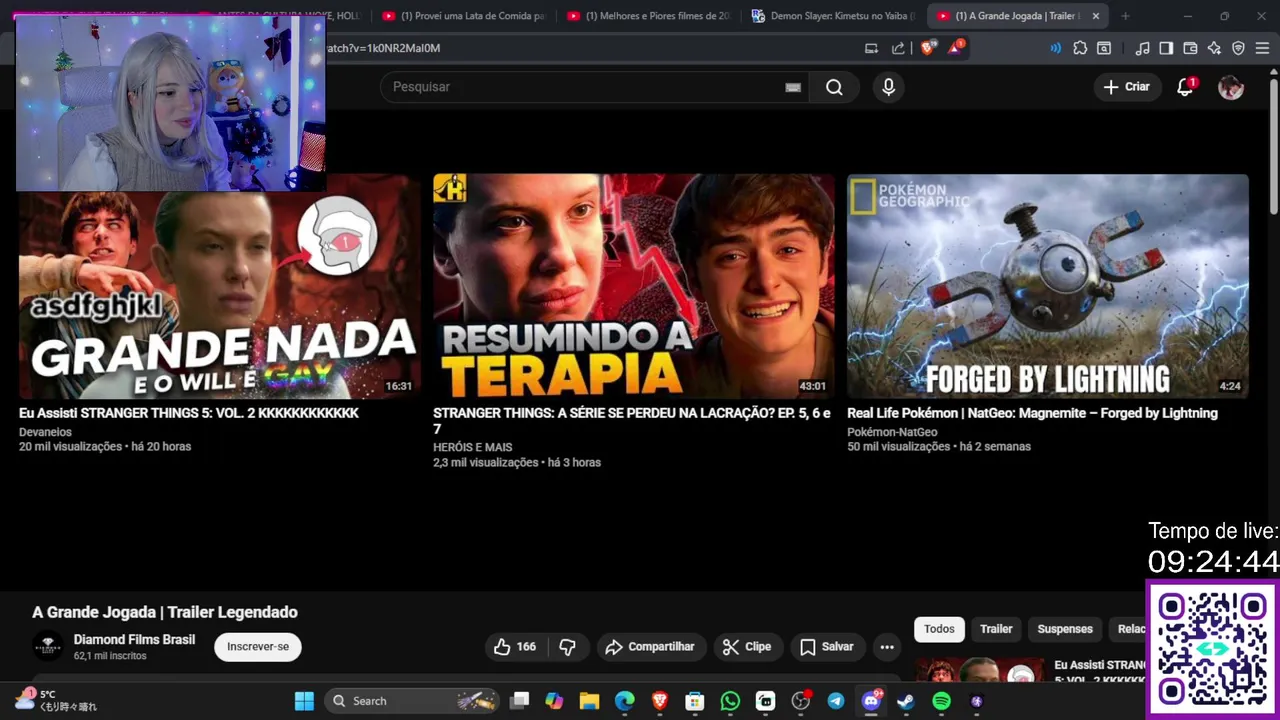Open the Leo AI sparkle icon
This screenshot has width=1280, height=720.
[x=1214, y=48]
